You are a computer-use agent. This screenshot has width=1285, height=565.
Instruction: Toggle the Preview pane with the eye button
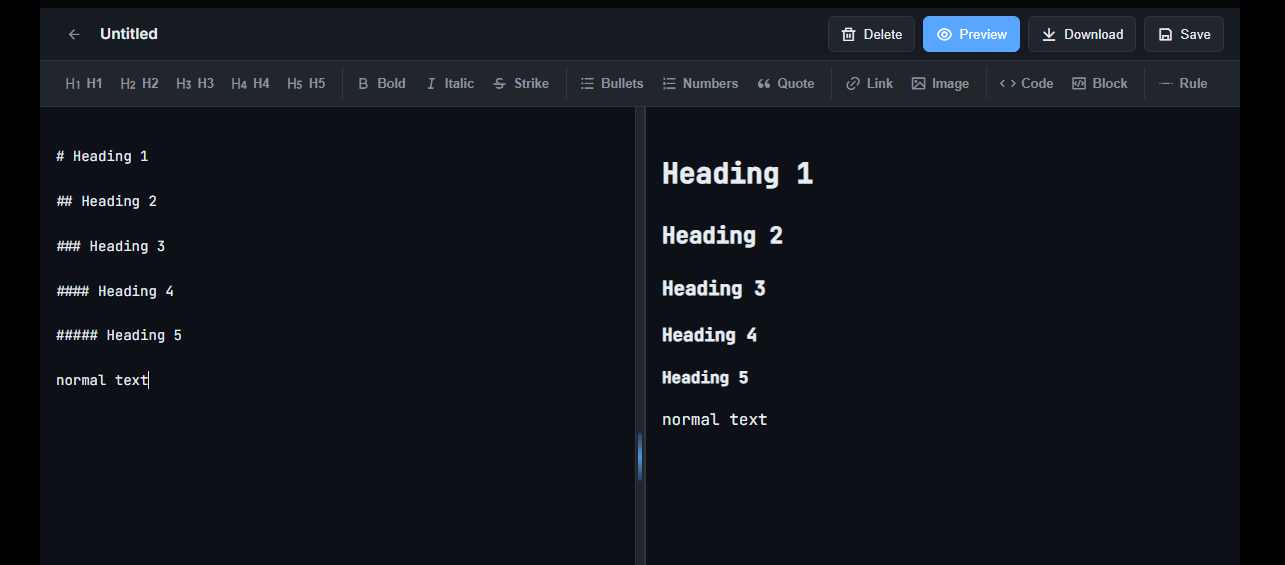(x=971, y=34)
